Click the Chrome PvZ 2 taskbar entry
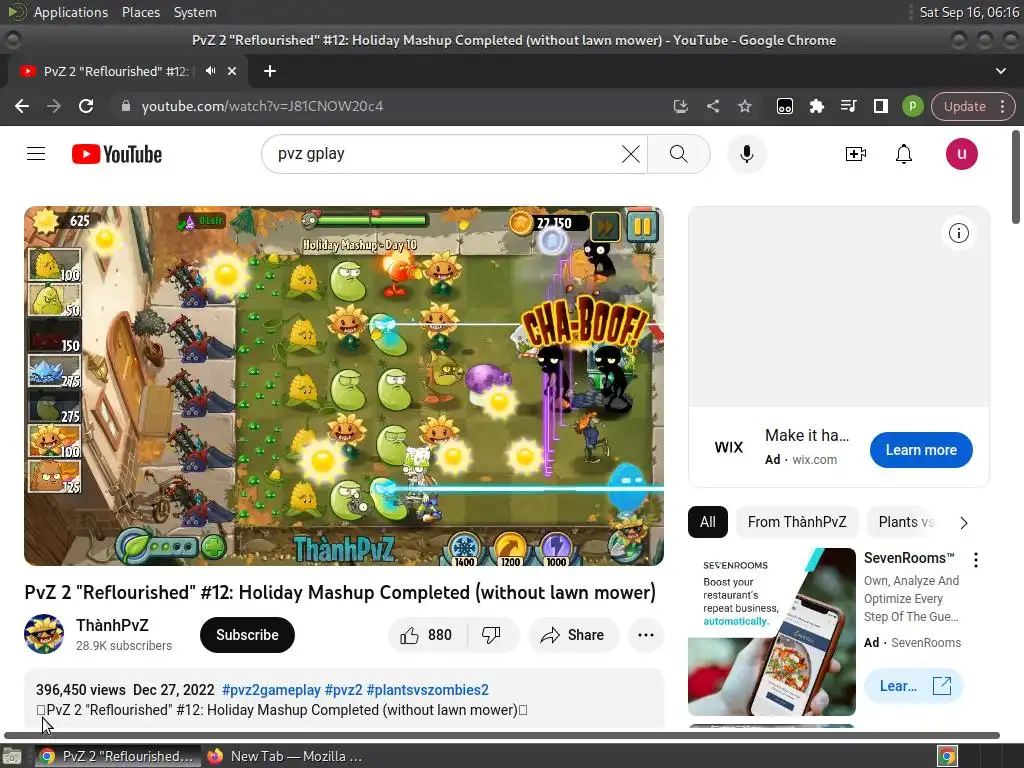The height and width of the screenshot is (768, 1024). [x=117, y=756]
